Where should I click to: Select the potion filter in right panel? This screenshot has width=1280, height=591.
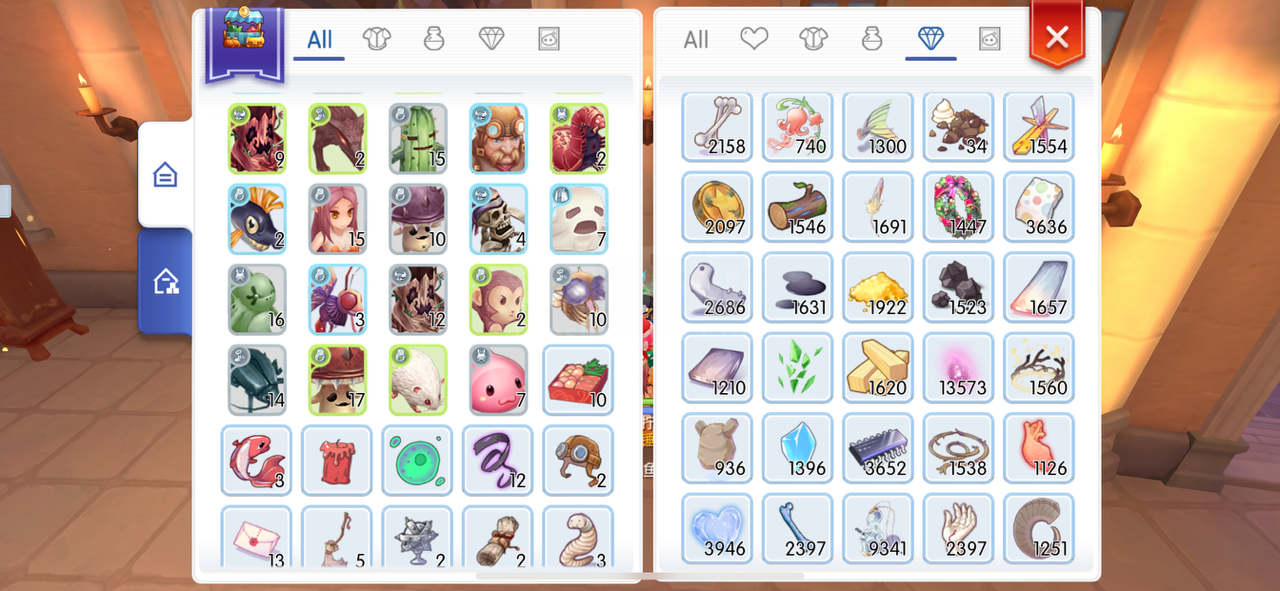coord(872,39)
